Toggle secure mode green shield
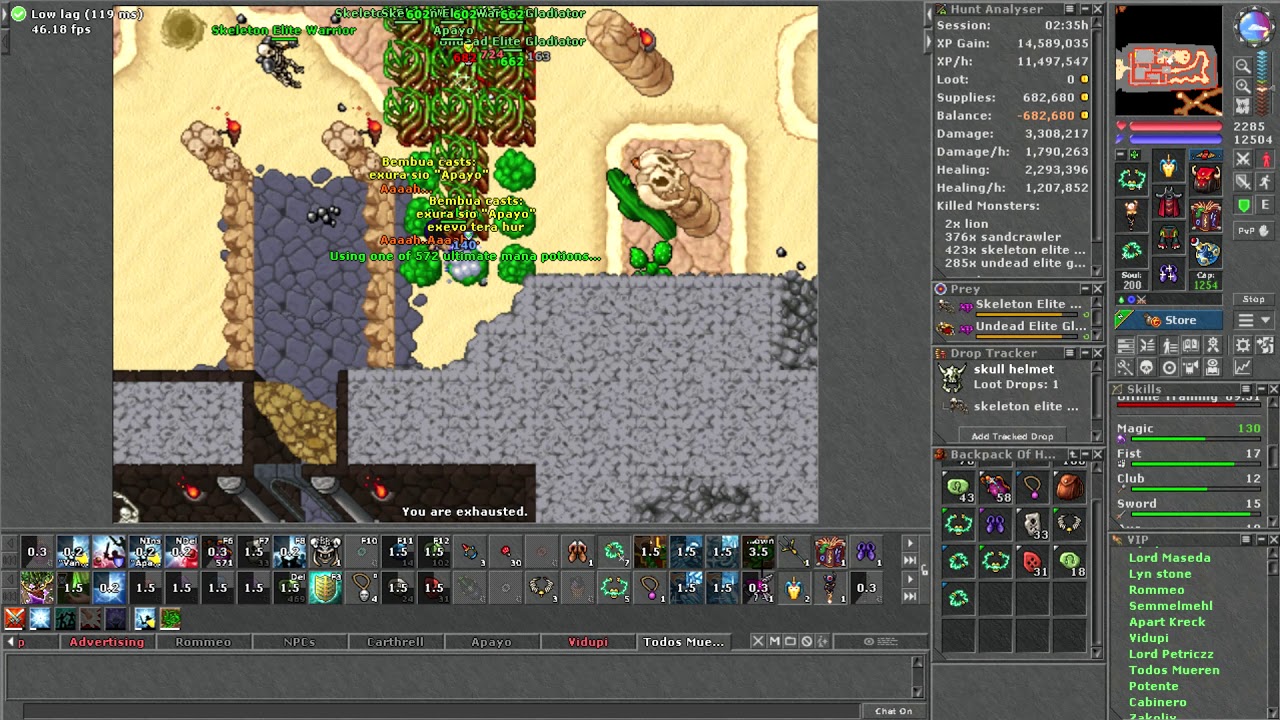1280x720 pixels. (x=1243, y=204)
